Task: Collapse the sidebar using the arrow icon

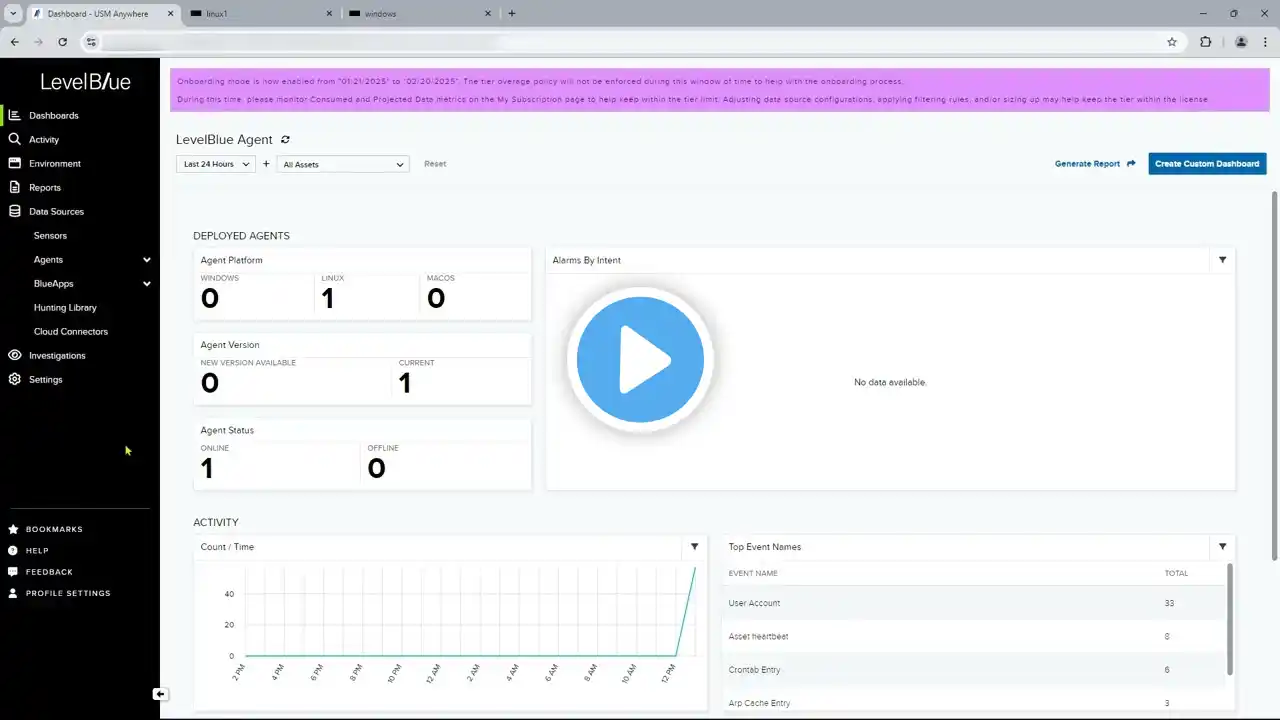Action: pos(160,694)
